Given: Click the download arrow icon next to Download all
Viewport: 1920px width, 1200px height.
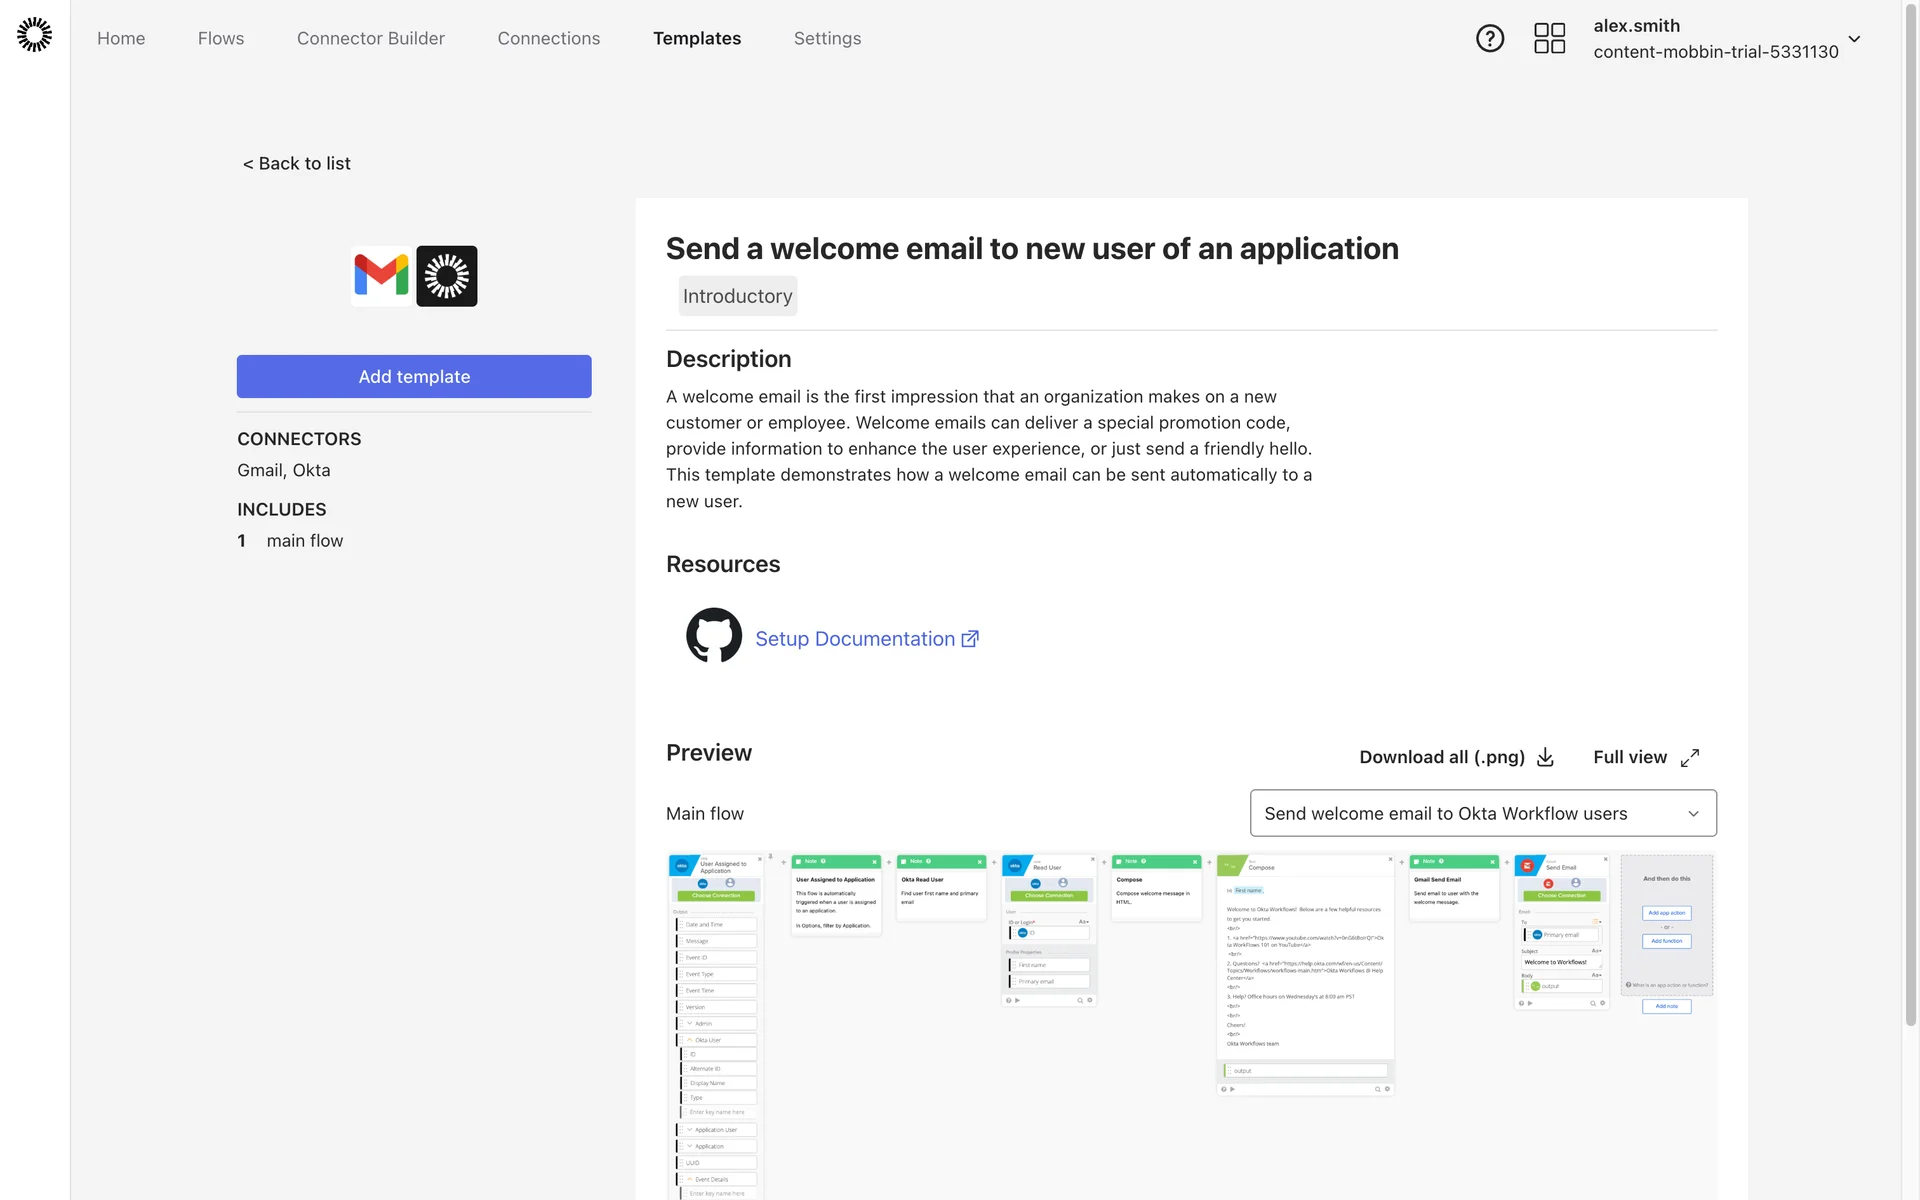Looking at the screenshot, I should [1545, 757].
